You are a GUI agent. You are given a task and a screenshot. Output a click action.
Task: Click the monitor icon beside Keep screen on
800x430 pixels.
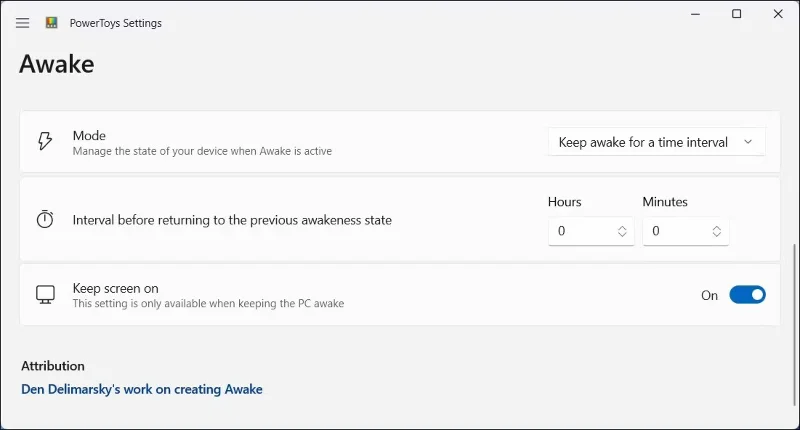tap(45, 295)
